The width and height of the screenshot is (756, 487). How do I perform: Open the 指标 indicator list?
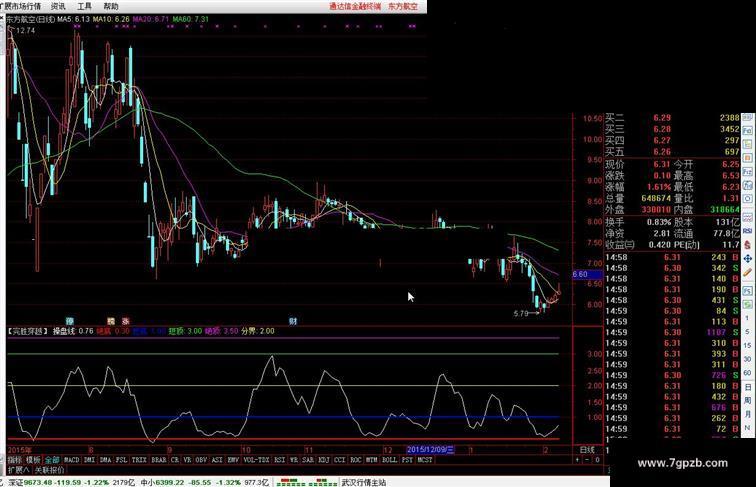coord(14,460)
